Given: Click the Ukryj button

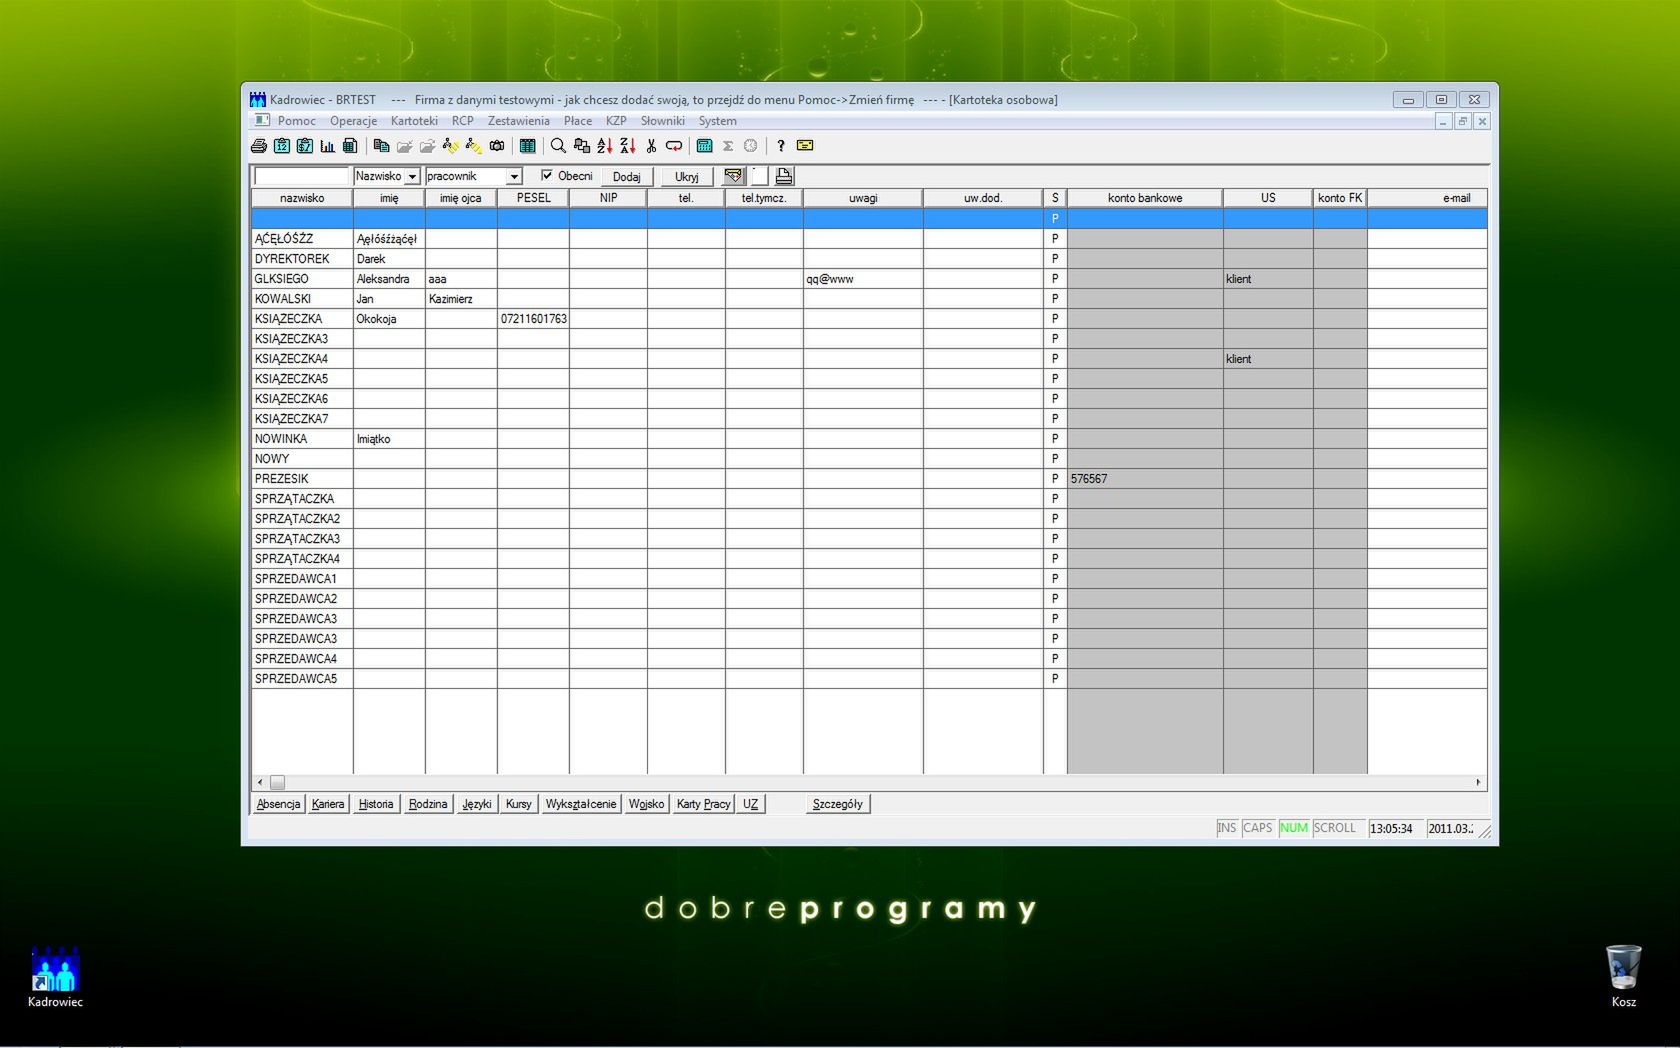Looking at the screenshot, I should pyautogui.click(x=687, y=176).
